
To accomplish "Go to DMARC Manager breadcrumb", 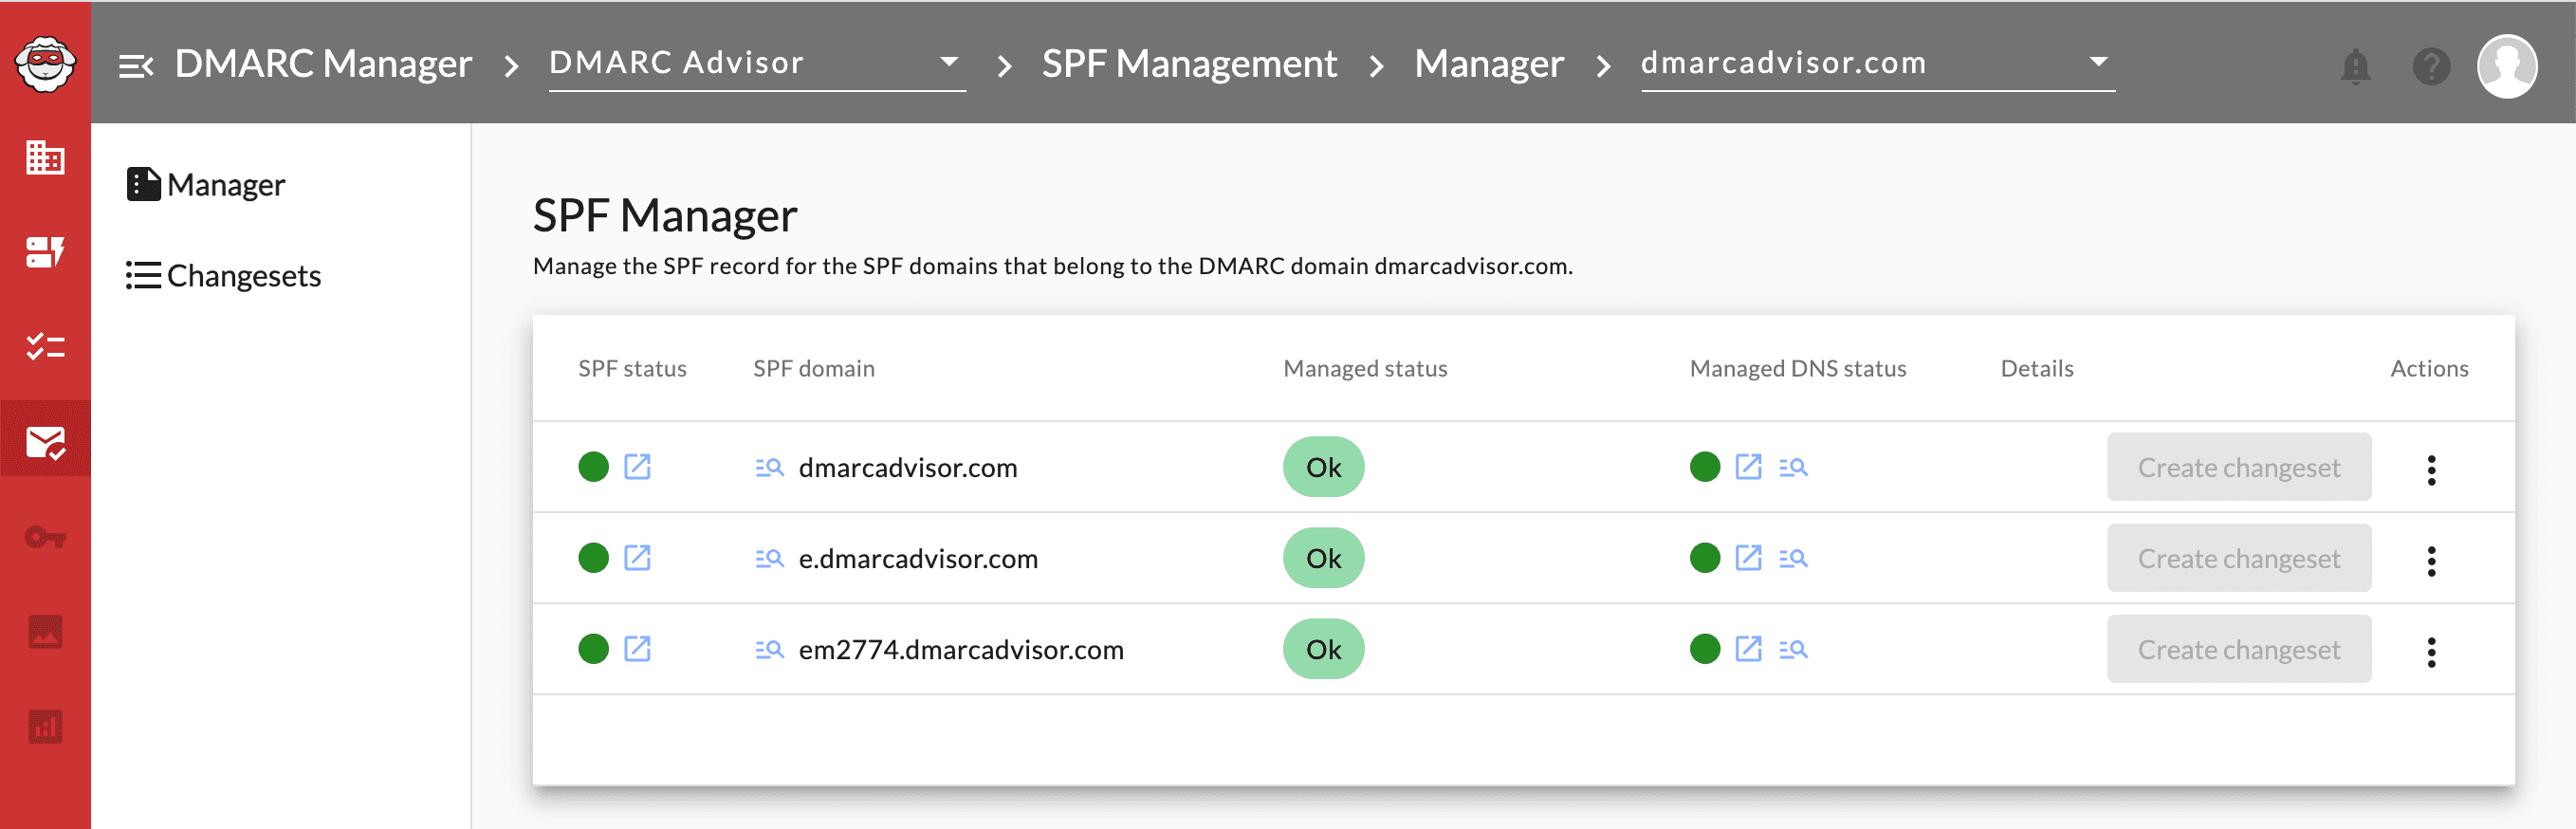I will [x=323, y=64].
